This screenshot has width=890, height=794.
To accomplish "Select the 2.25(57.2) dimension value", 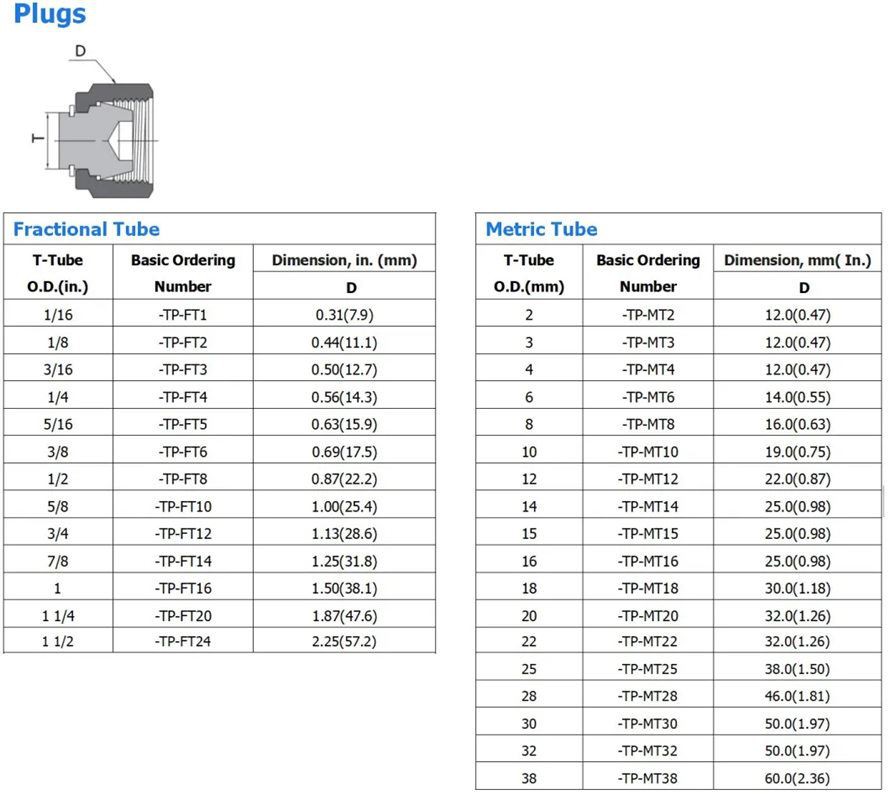I will point(344,642).
